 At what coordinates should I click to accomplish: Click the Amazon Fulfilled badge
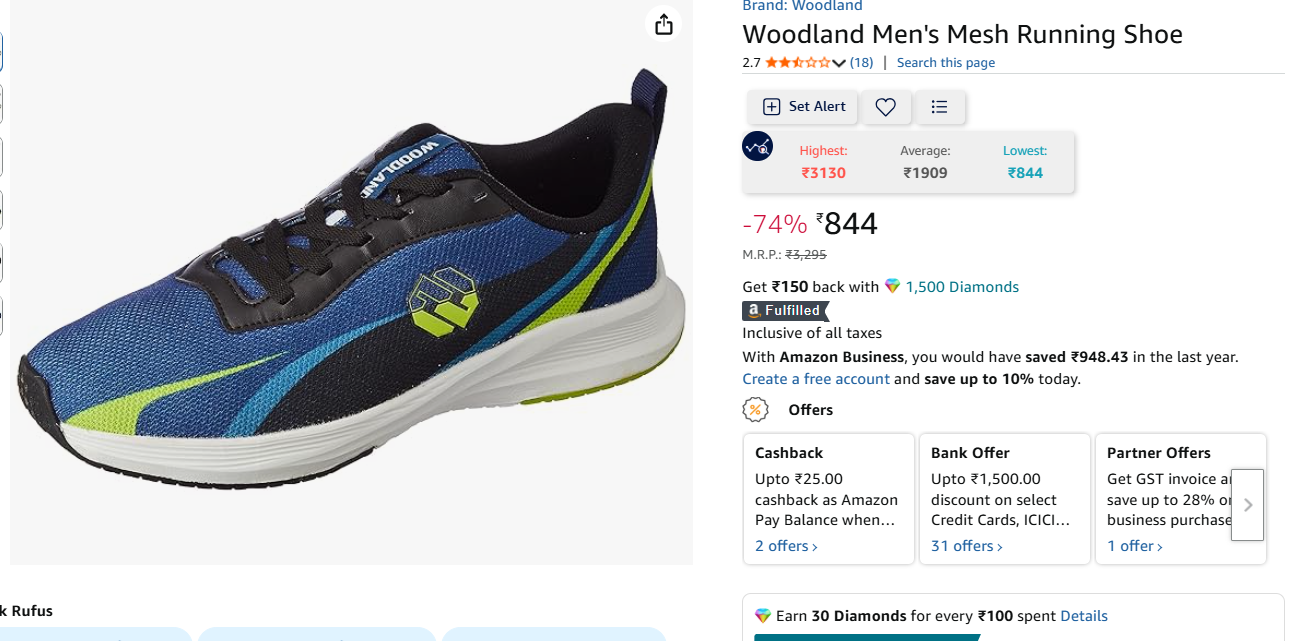coord(785,311)
